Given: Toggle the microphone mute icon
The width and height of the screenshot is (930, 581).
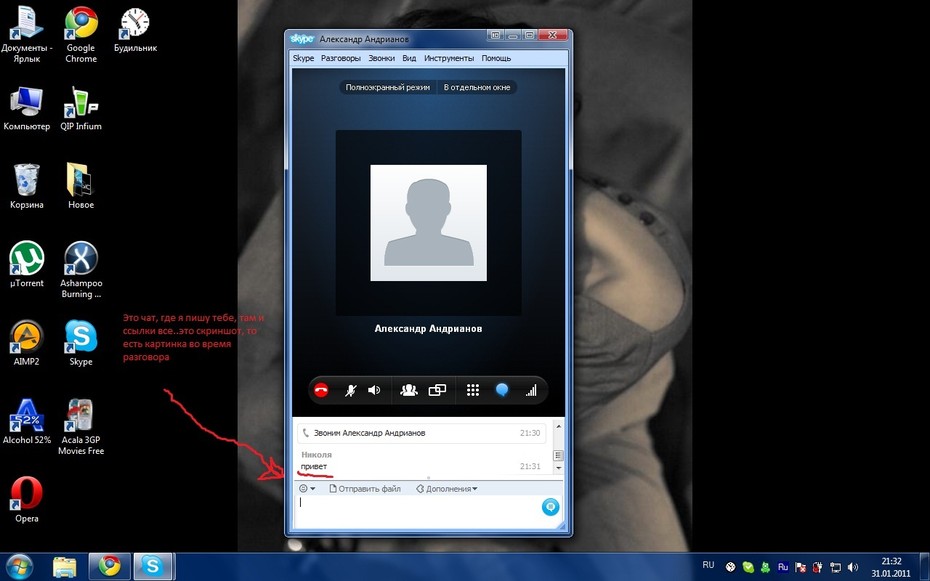Looking at the screenshot, I should tap(351, 390).
